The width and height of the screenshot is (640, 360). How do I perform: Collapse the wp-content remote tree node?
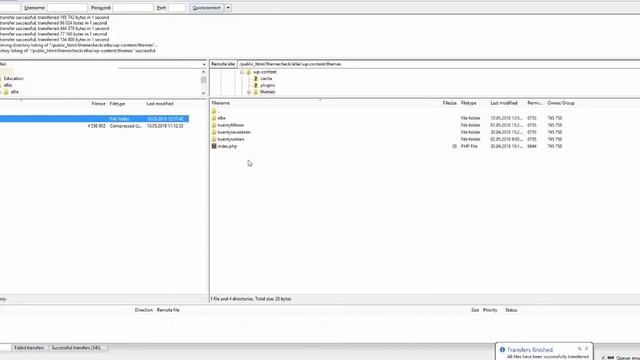click(x=242, y=72)
